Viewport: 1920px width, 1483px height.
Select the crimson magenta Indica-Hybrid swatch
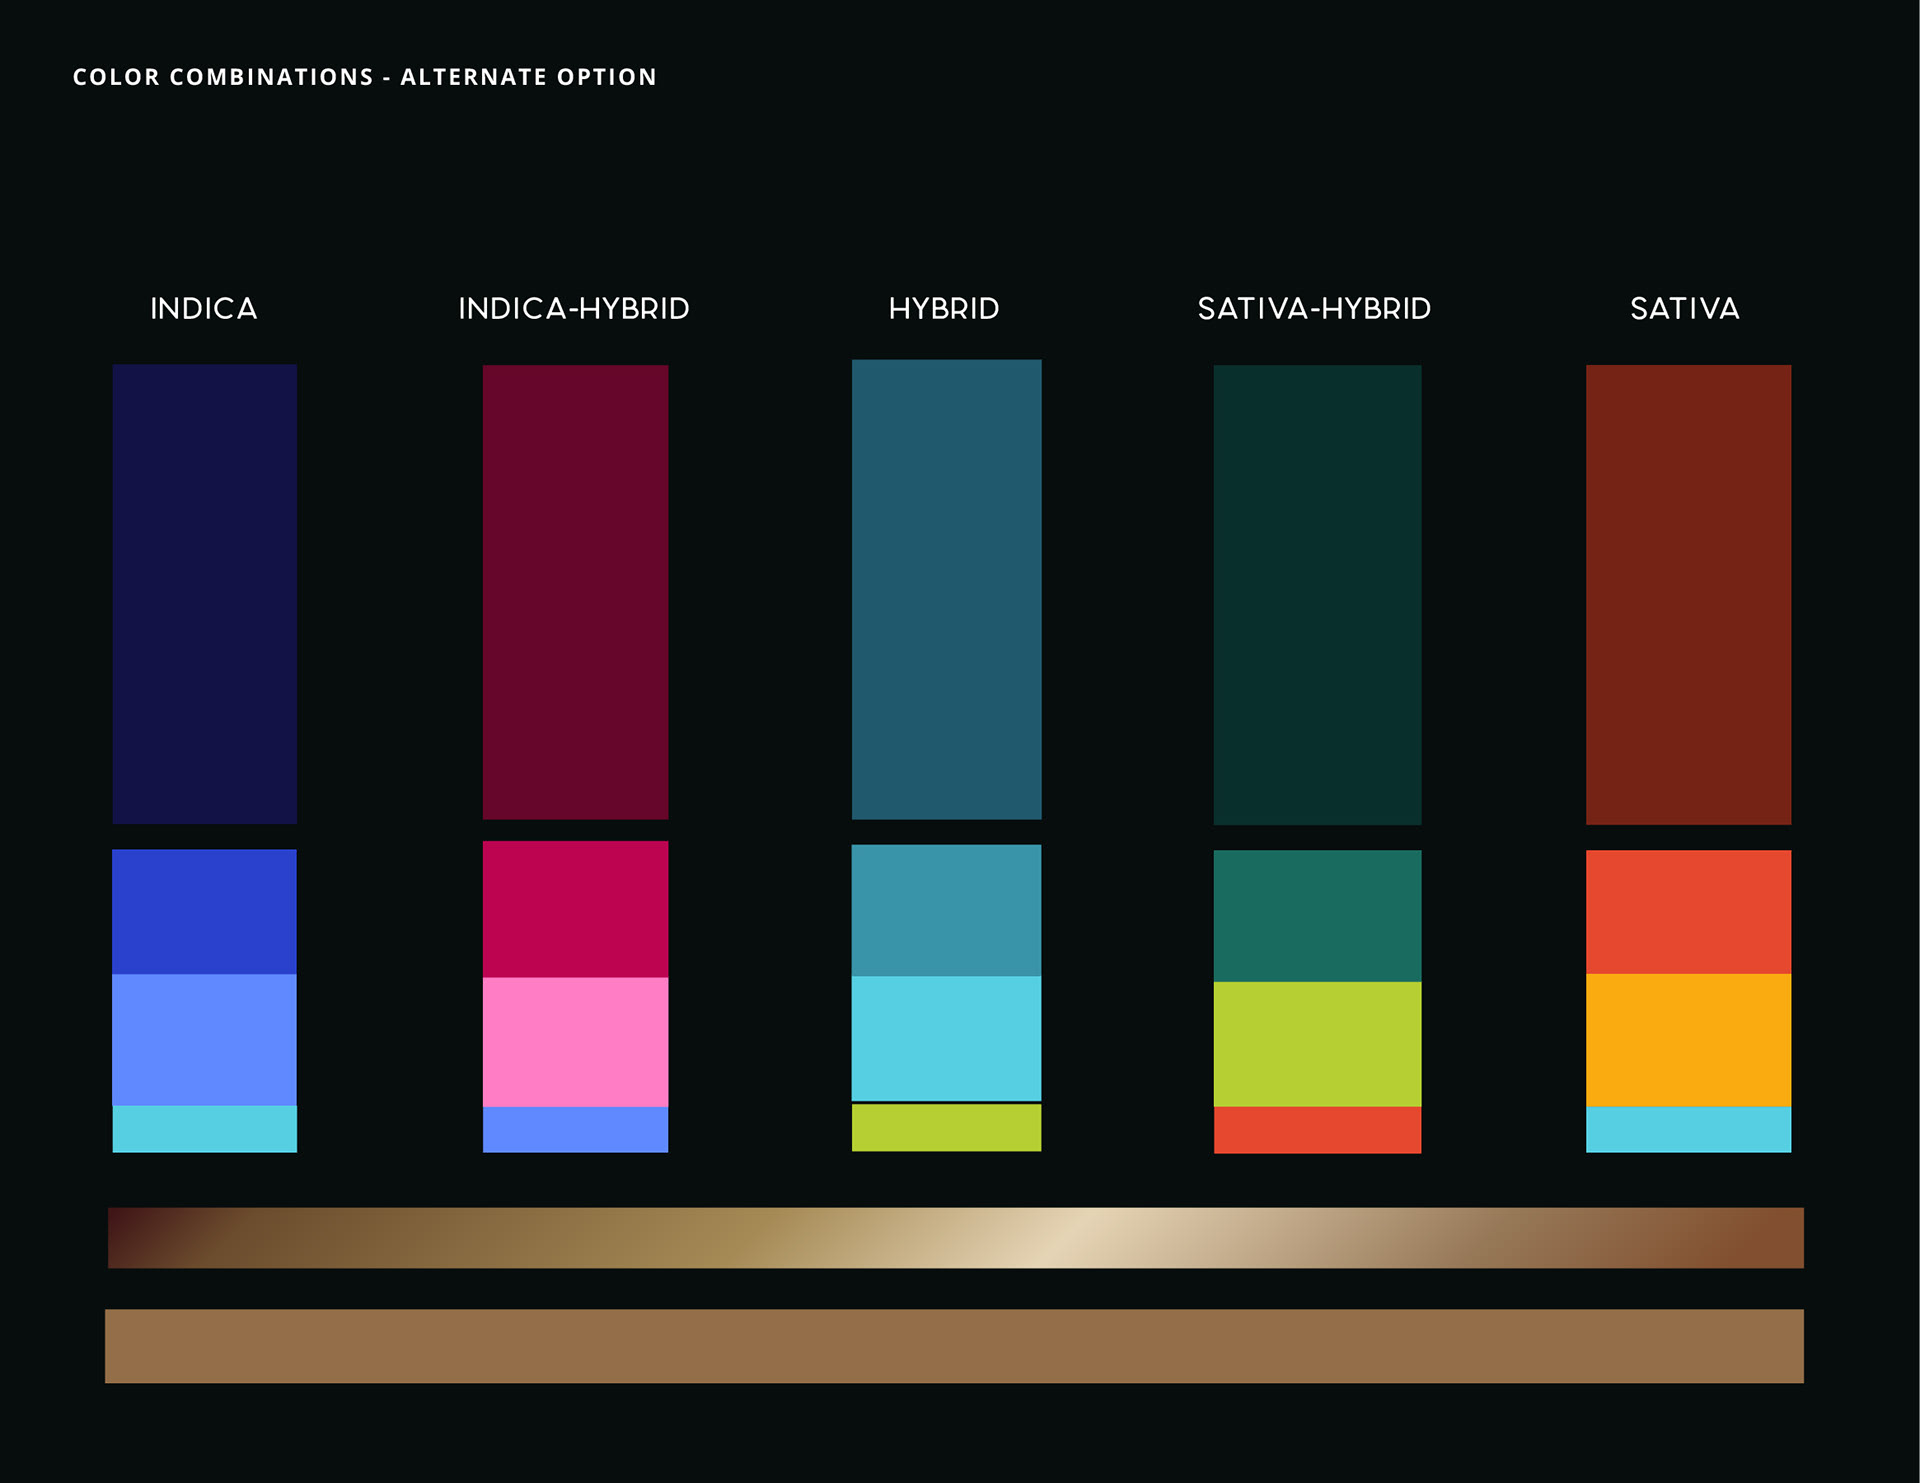click(x=575, y=908)
